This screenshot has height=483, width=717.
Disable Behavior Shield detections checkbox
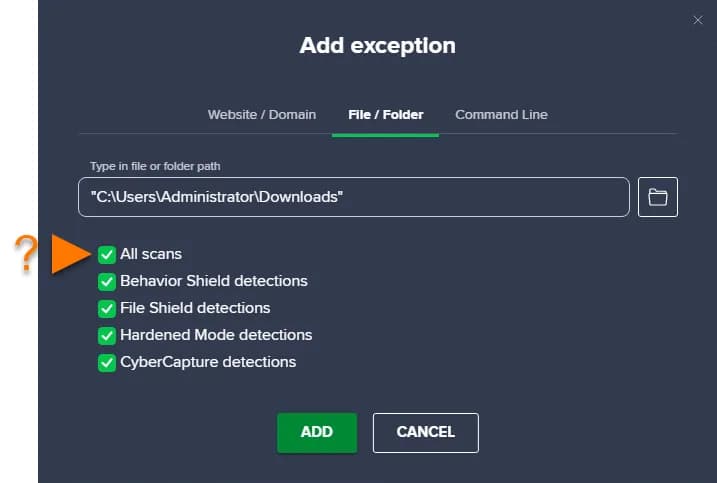[x=107, y=282]
